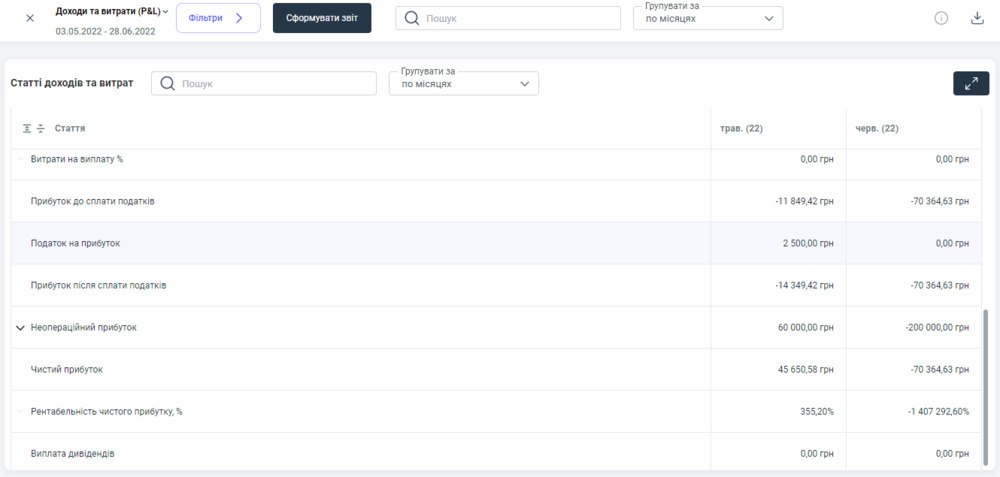Click the collapse all rows icon

pyautogui.click(x=41, y=129)
